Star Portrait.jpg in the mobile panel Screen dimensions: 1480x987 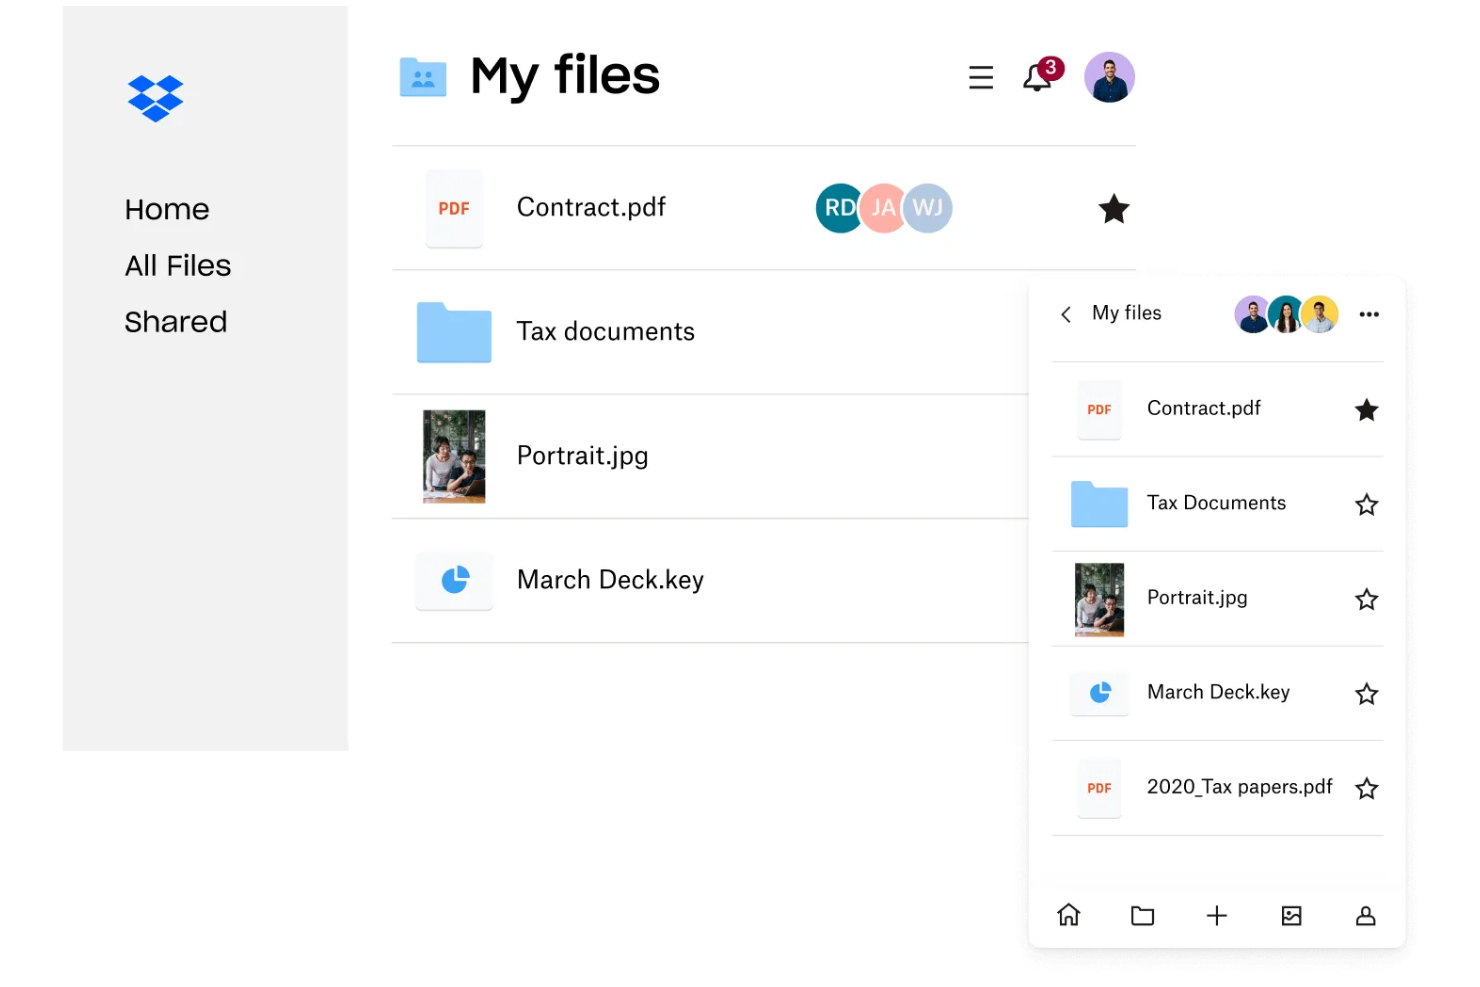[x=1367, y=599]
